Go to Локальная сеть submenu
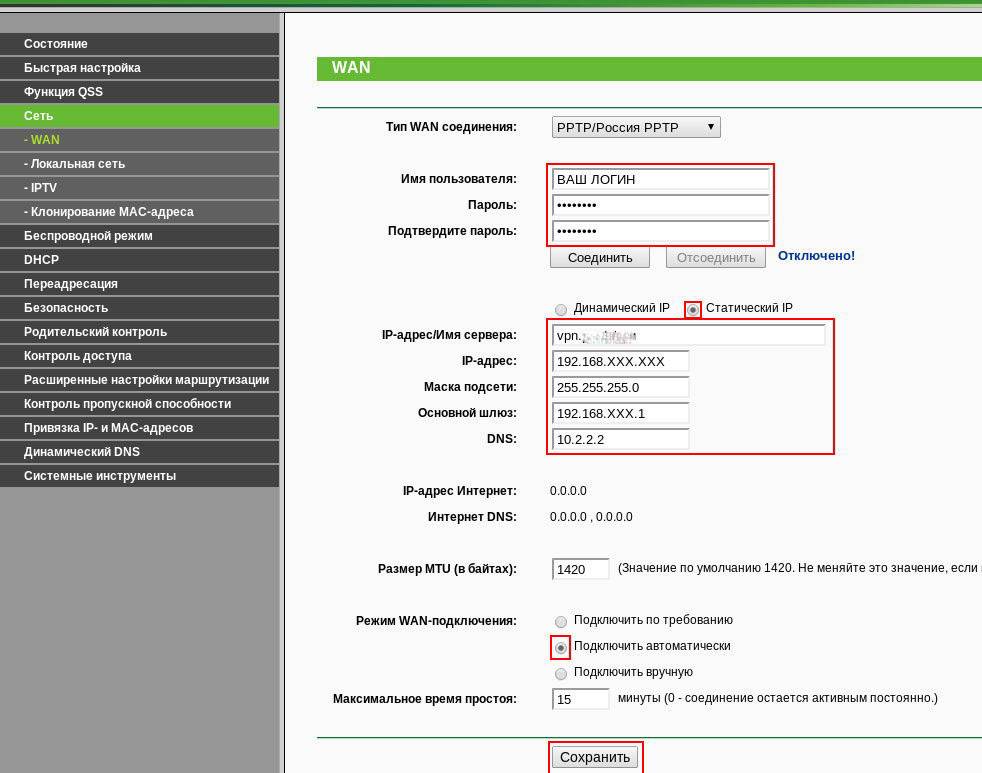The height and width of the screenshot is (773, 982). pyautogui.click(x=139, y=164)
